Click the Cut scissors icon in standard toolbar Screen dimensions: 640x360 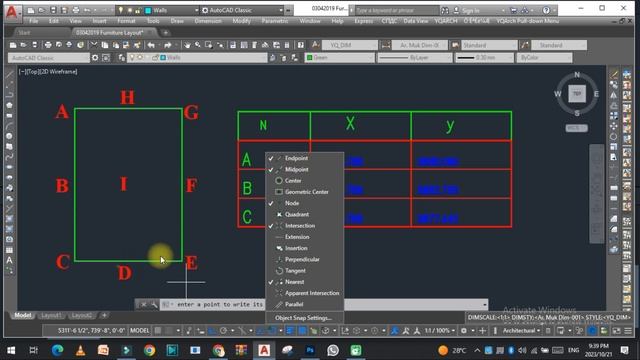click(94, 45)
